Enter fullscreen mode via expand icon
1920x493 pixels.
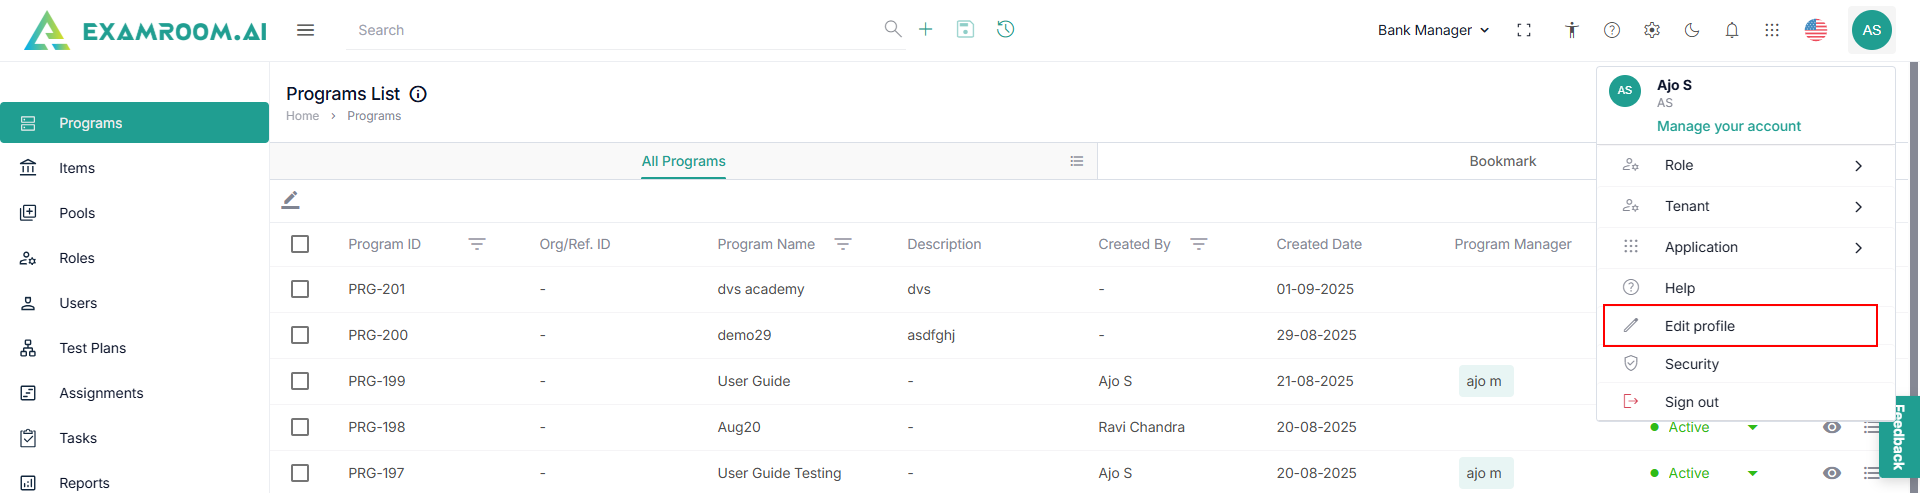[x=1524, y=30]
